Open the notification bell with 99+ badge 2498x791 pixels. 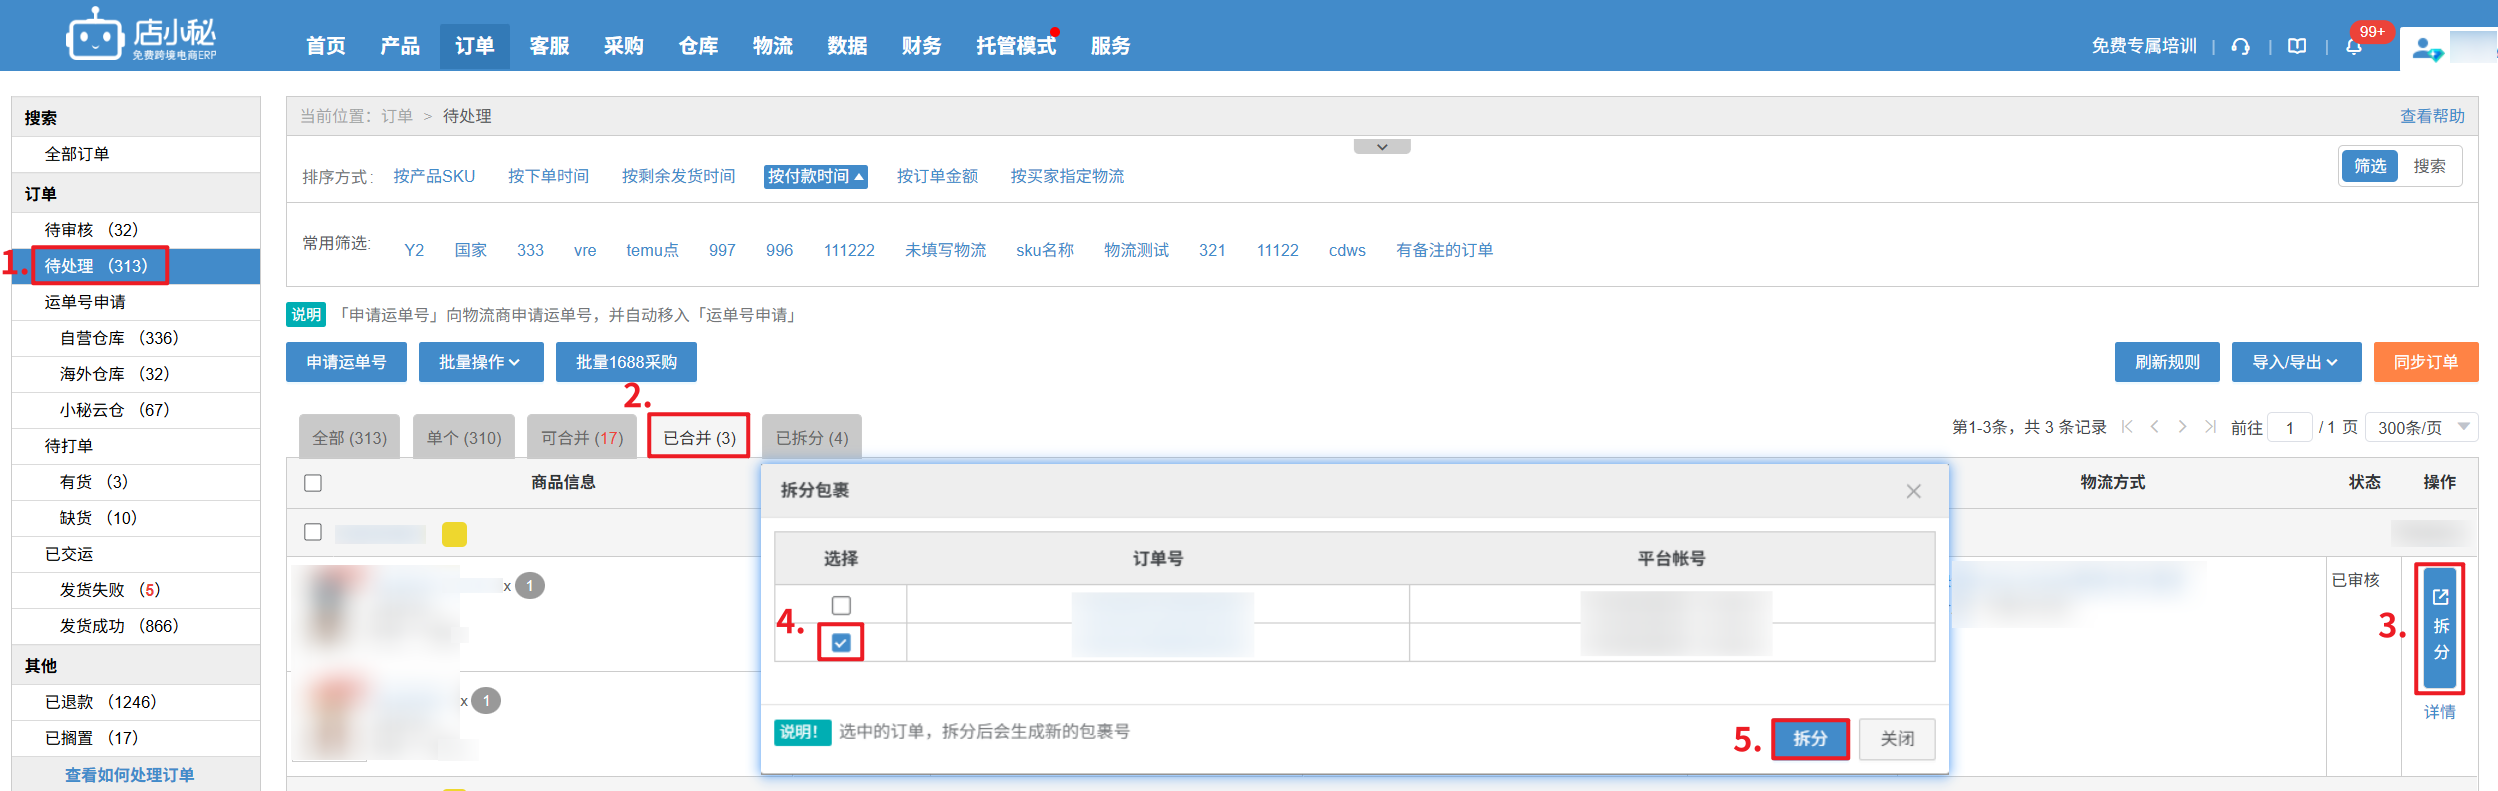pos(2354,46)
